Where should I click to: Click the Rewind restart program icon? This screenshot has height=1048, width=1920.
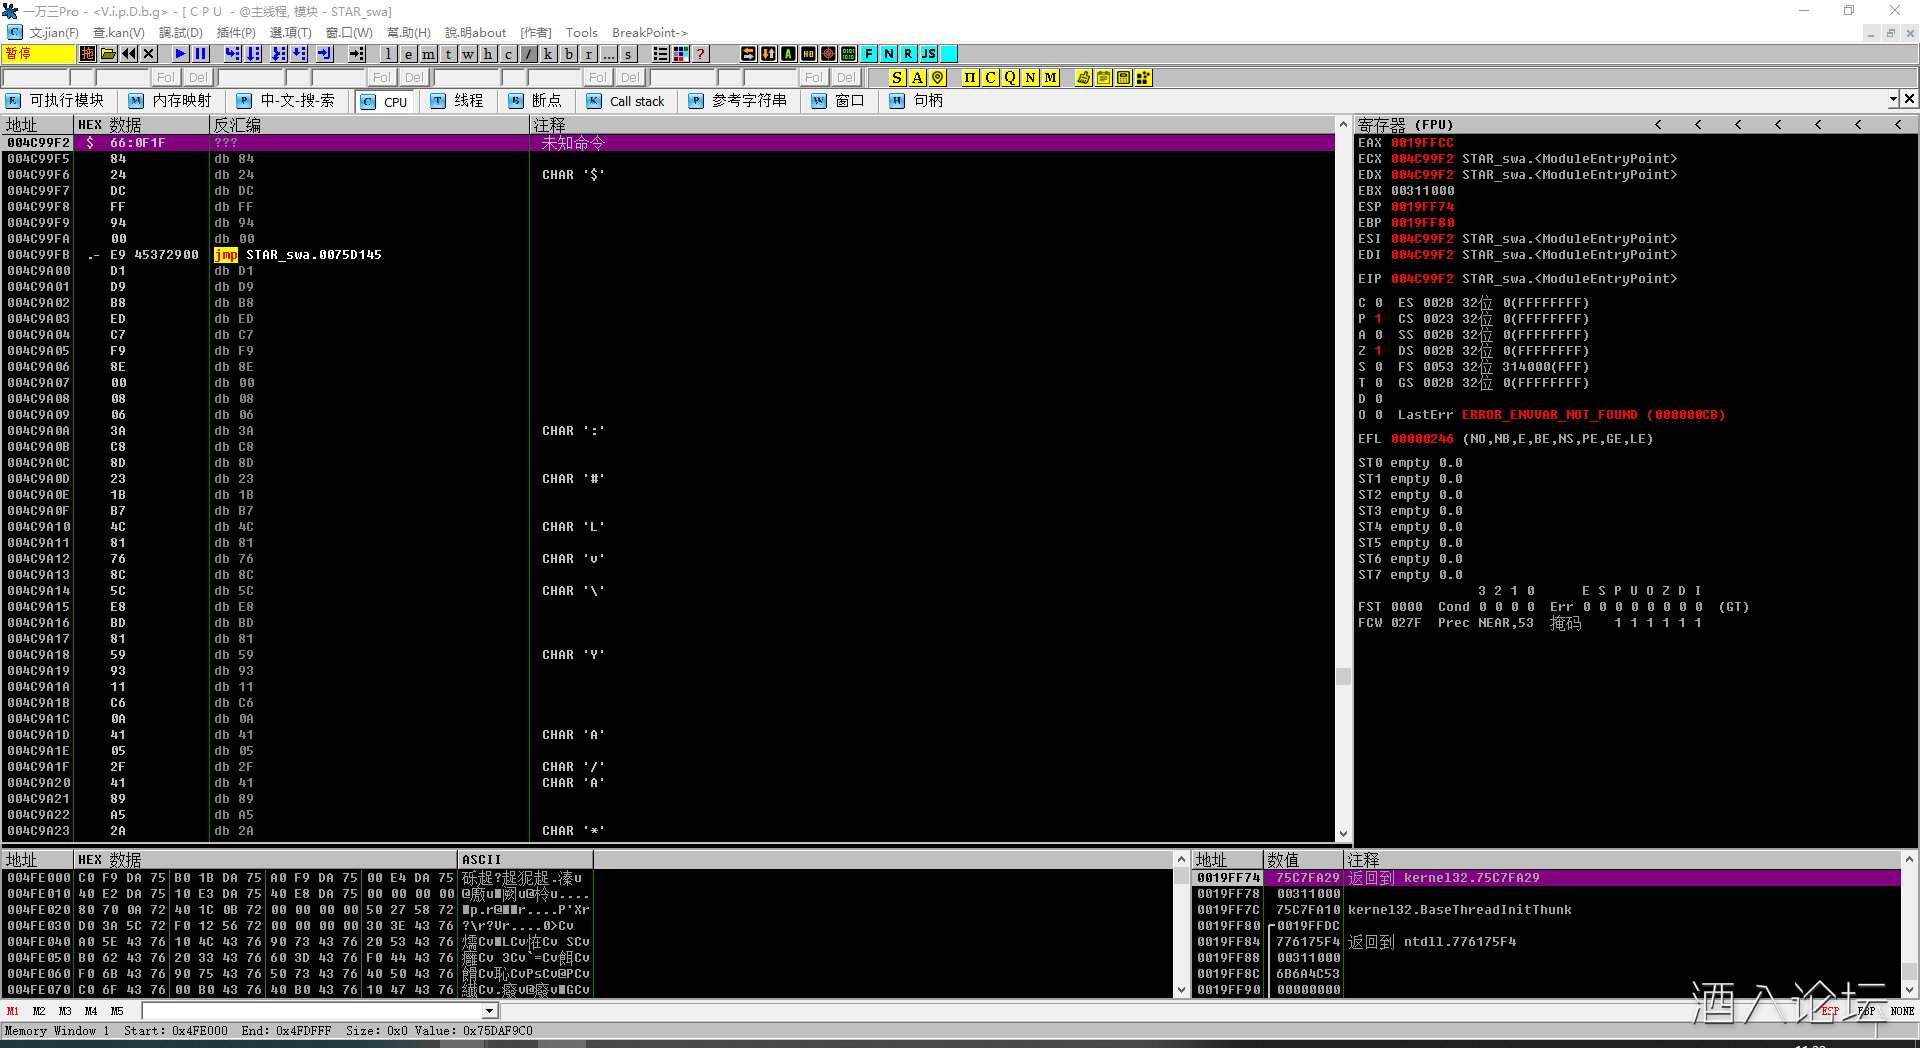[129, 54]
